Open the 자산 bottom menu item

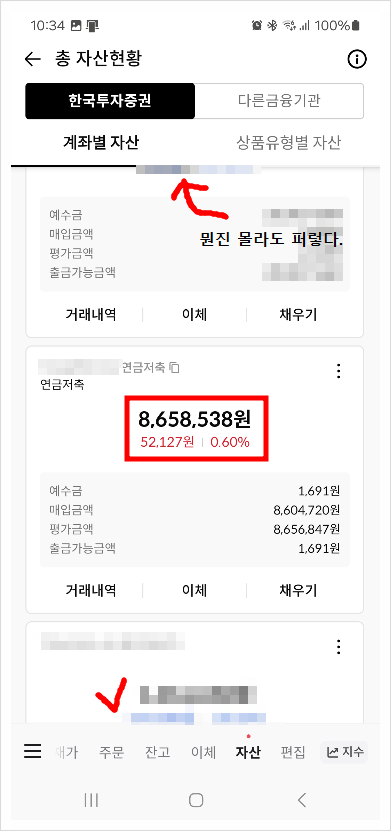pos(248,752)
